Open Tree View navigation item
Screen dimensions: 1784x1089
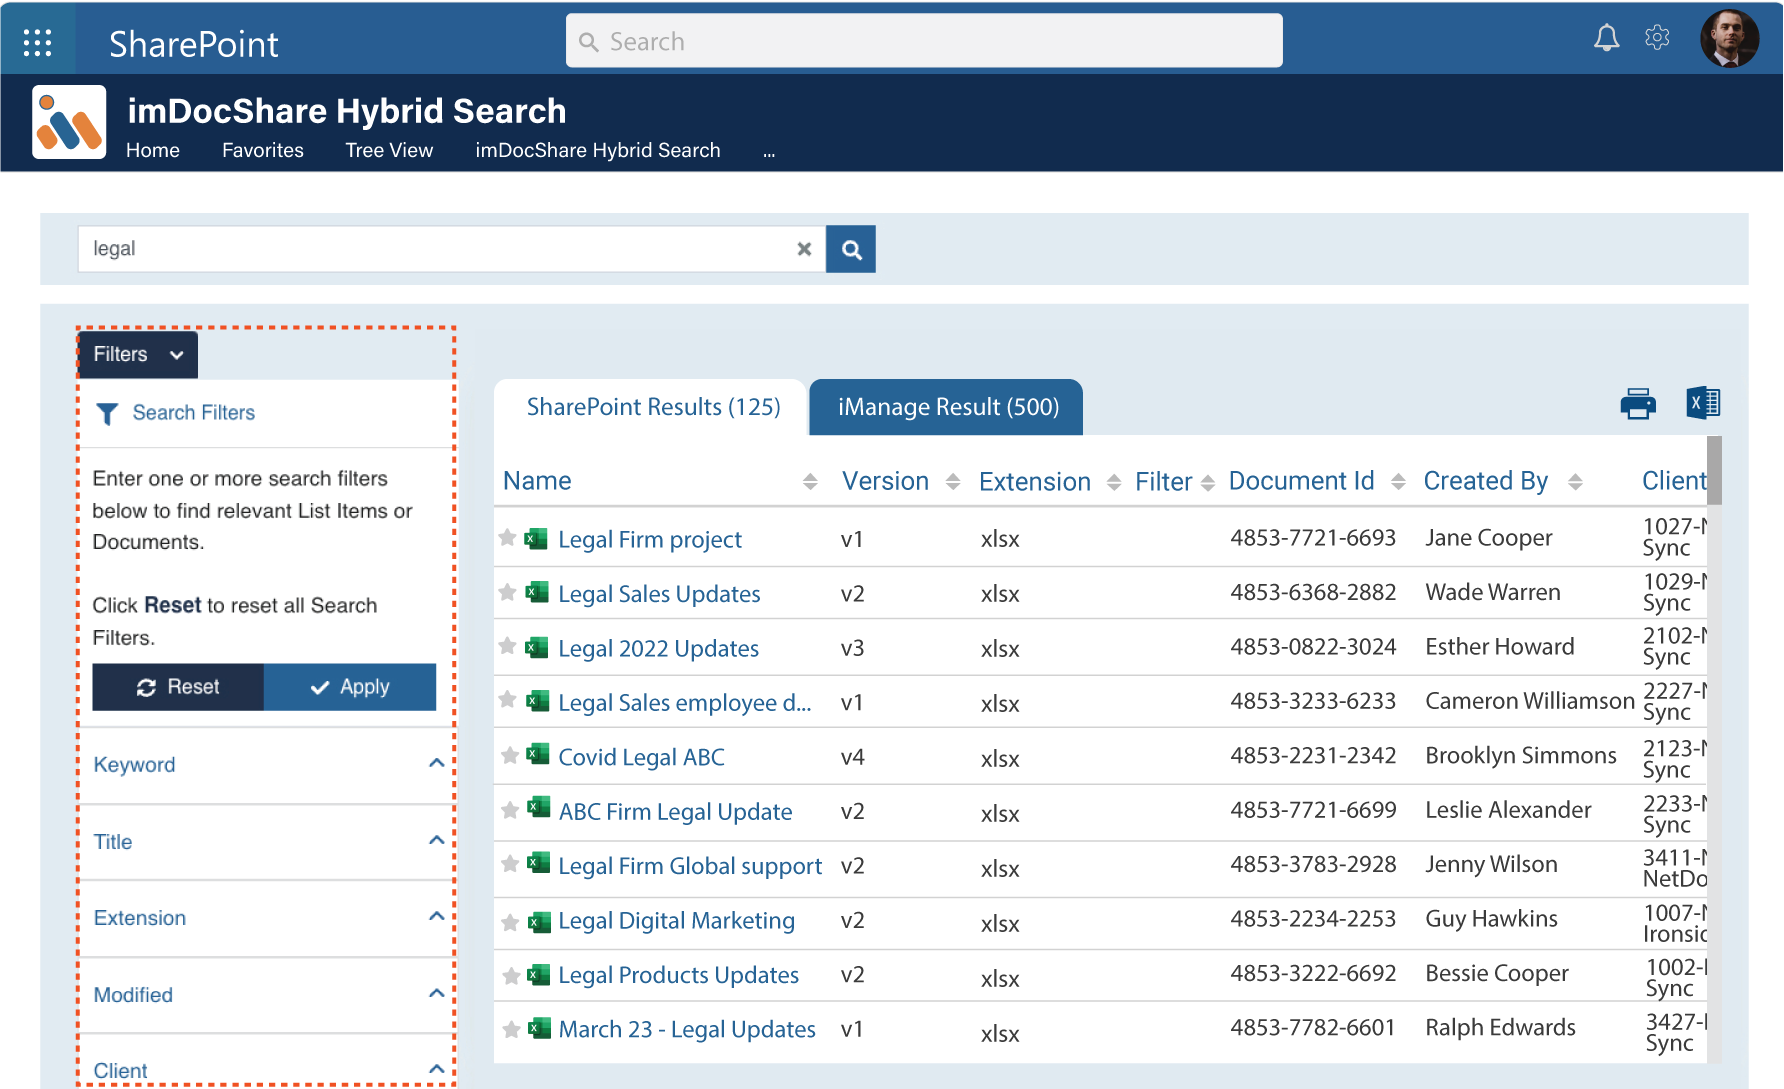(x=389, y=150)
